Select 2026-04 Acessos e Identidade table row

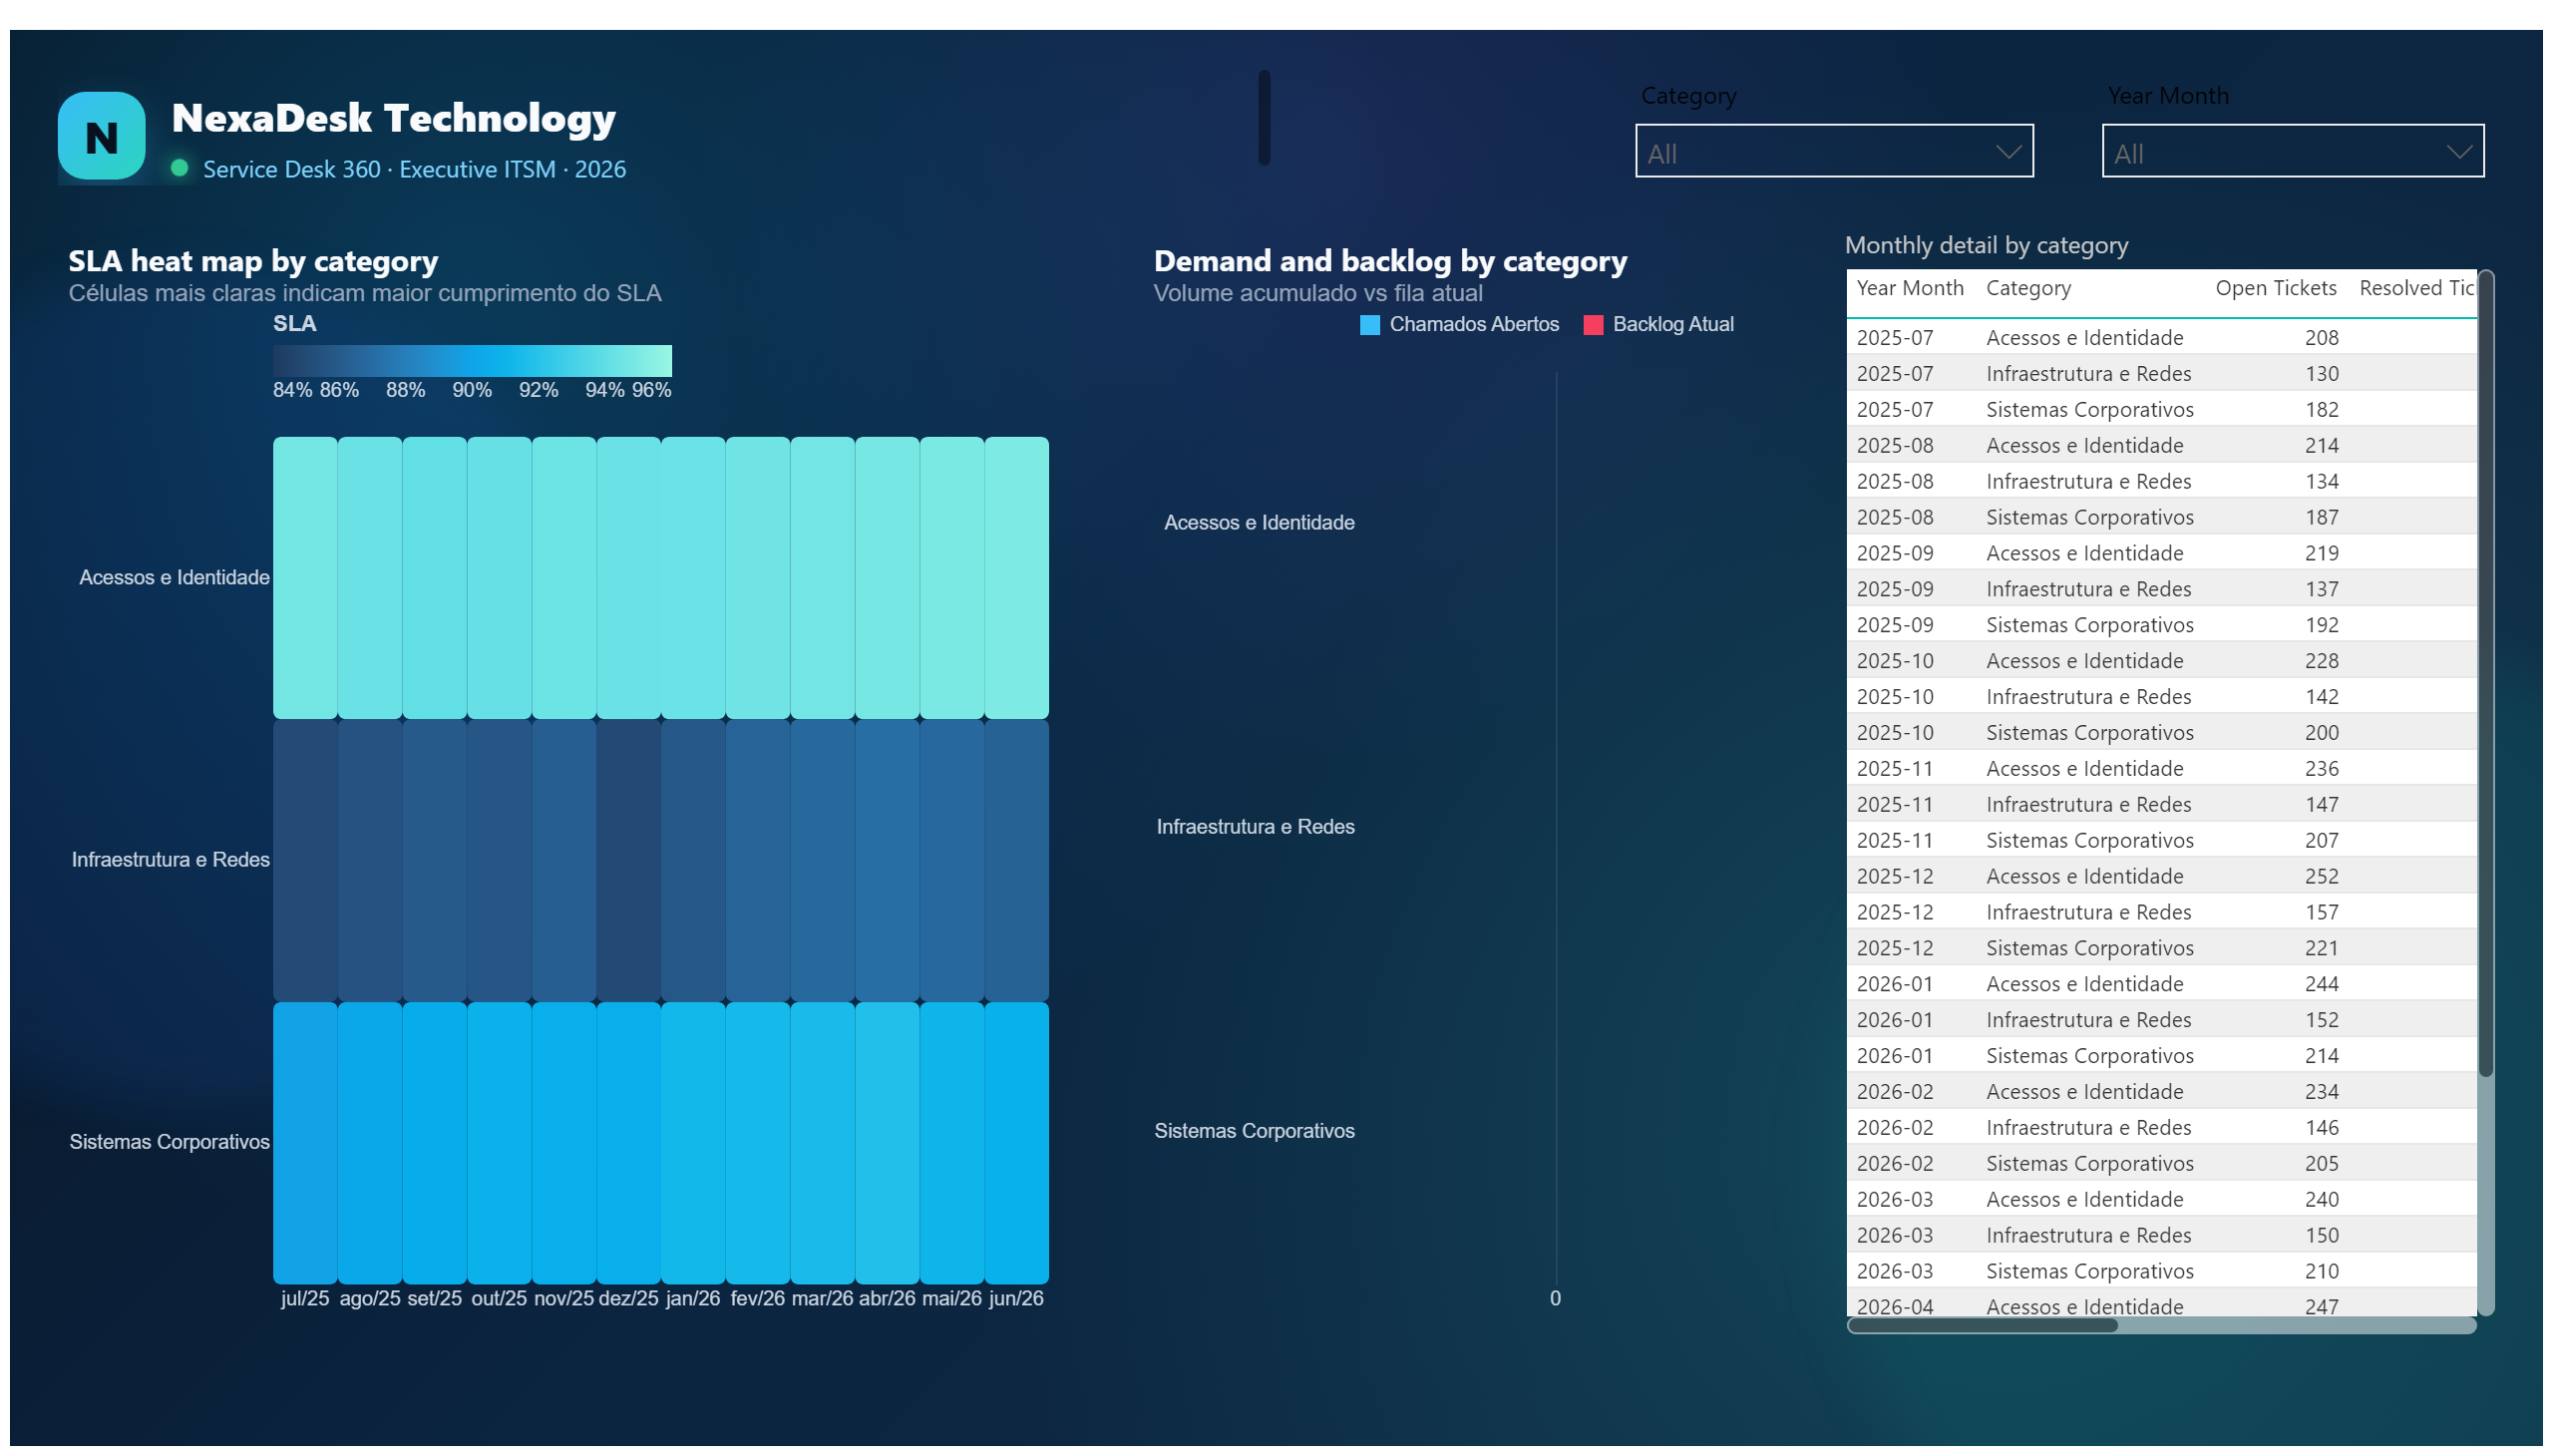[2160, 1305]
